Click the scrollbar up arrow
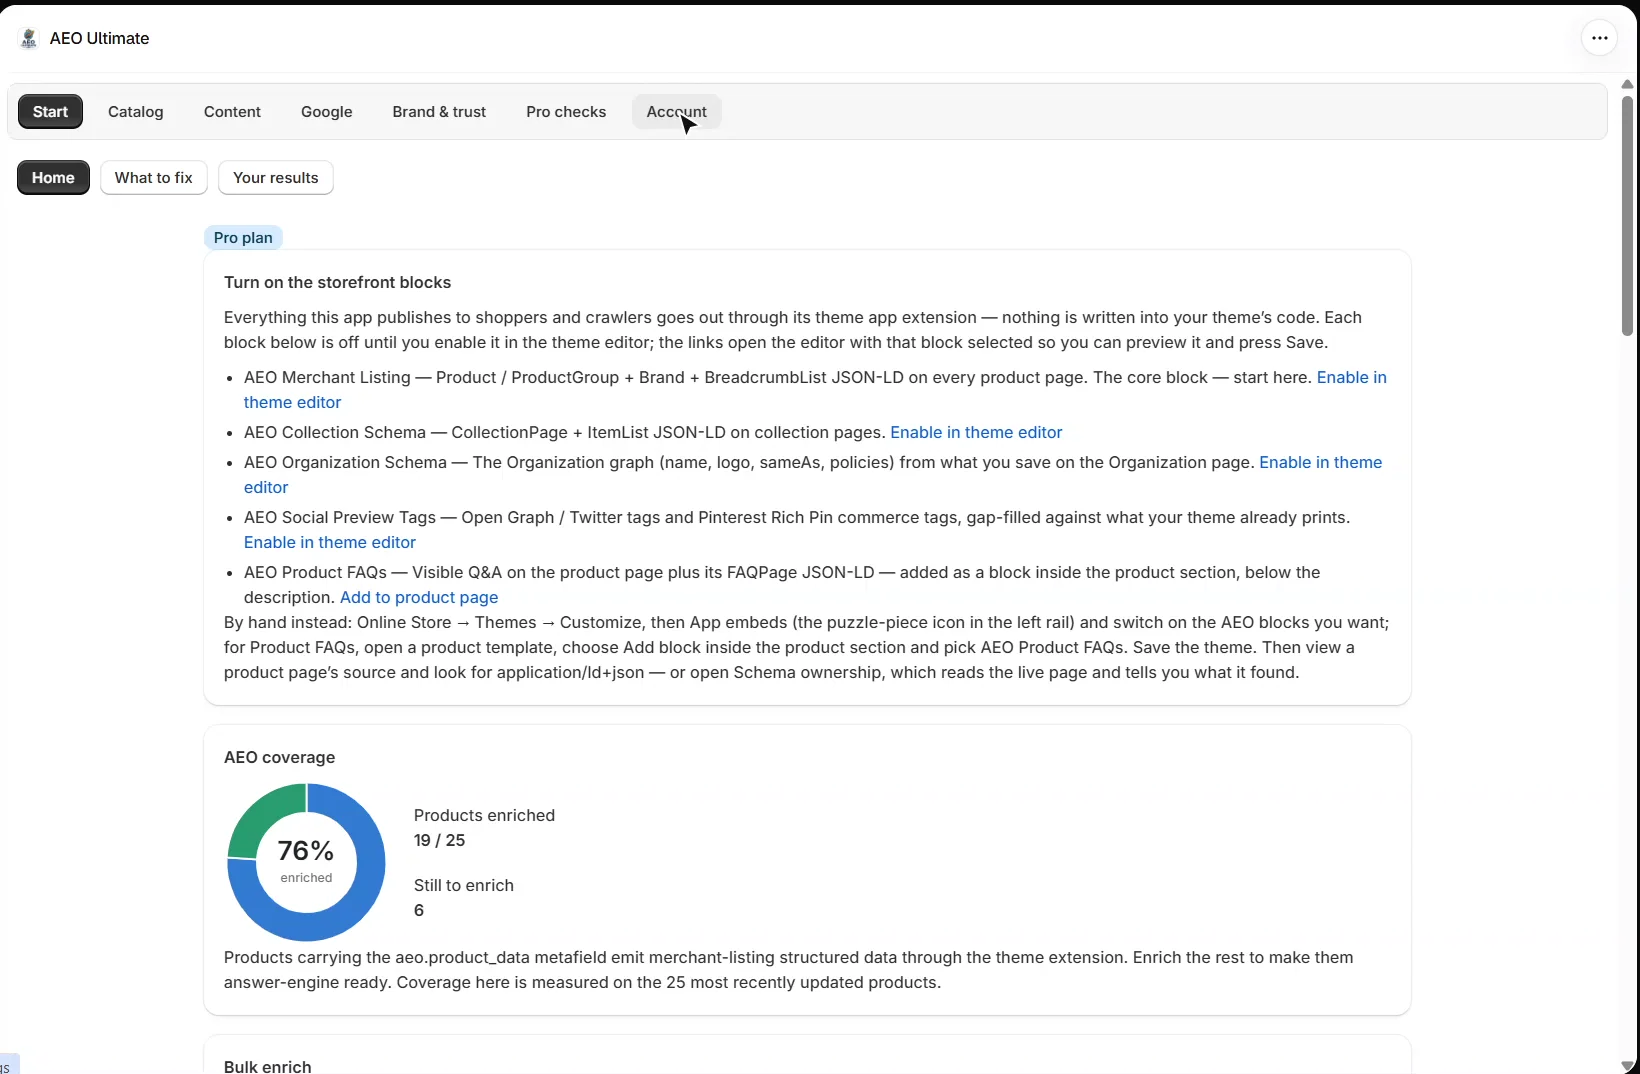 [x=1627, y=84]
